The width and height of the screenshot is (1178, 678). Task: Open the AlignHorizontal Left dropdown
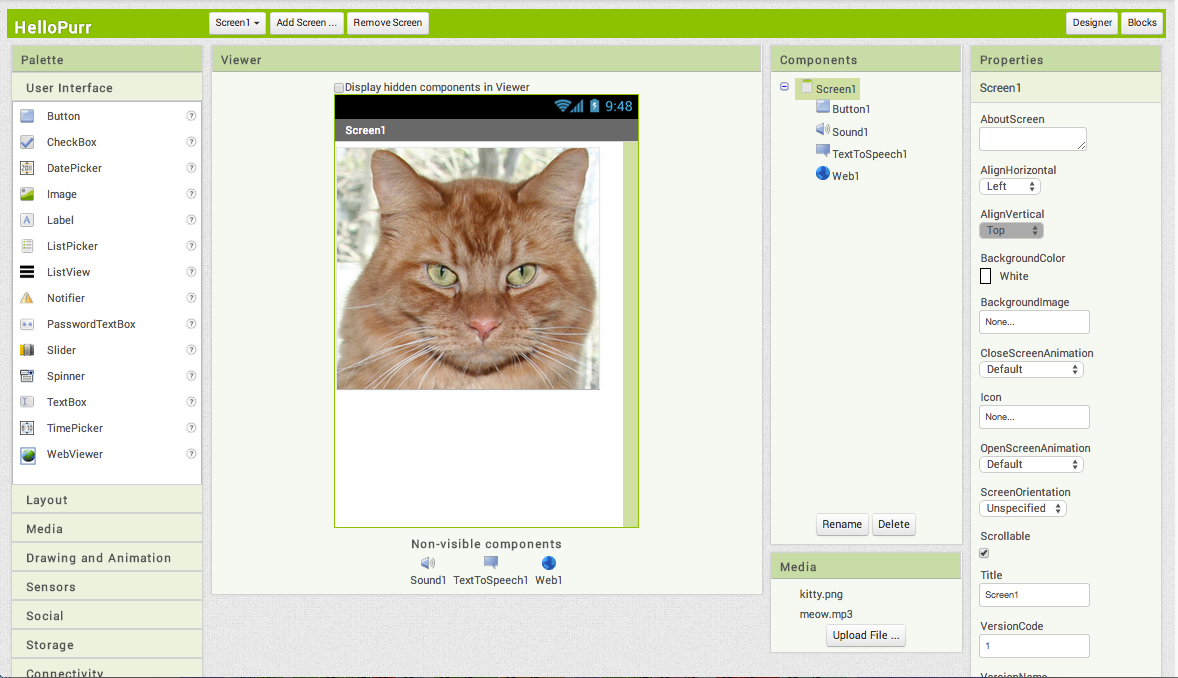pos(1010,186)
